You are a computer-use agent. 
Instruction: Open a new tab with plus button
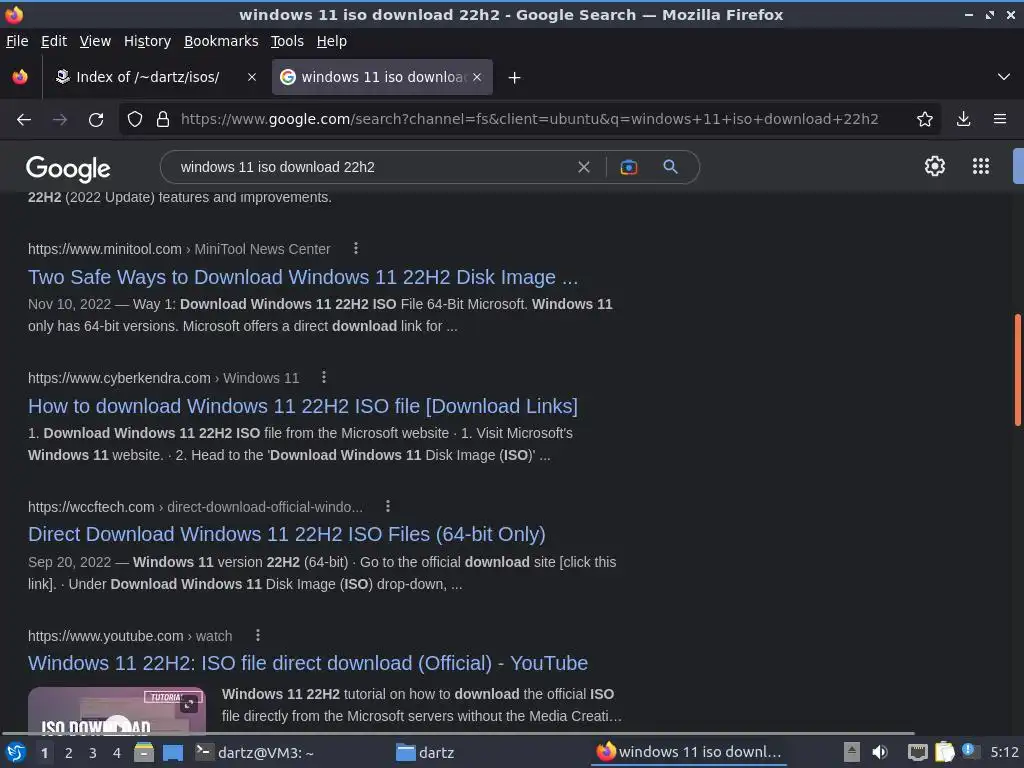coord(515,78)
